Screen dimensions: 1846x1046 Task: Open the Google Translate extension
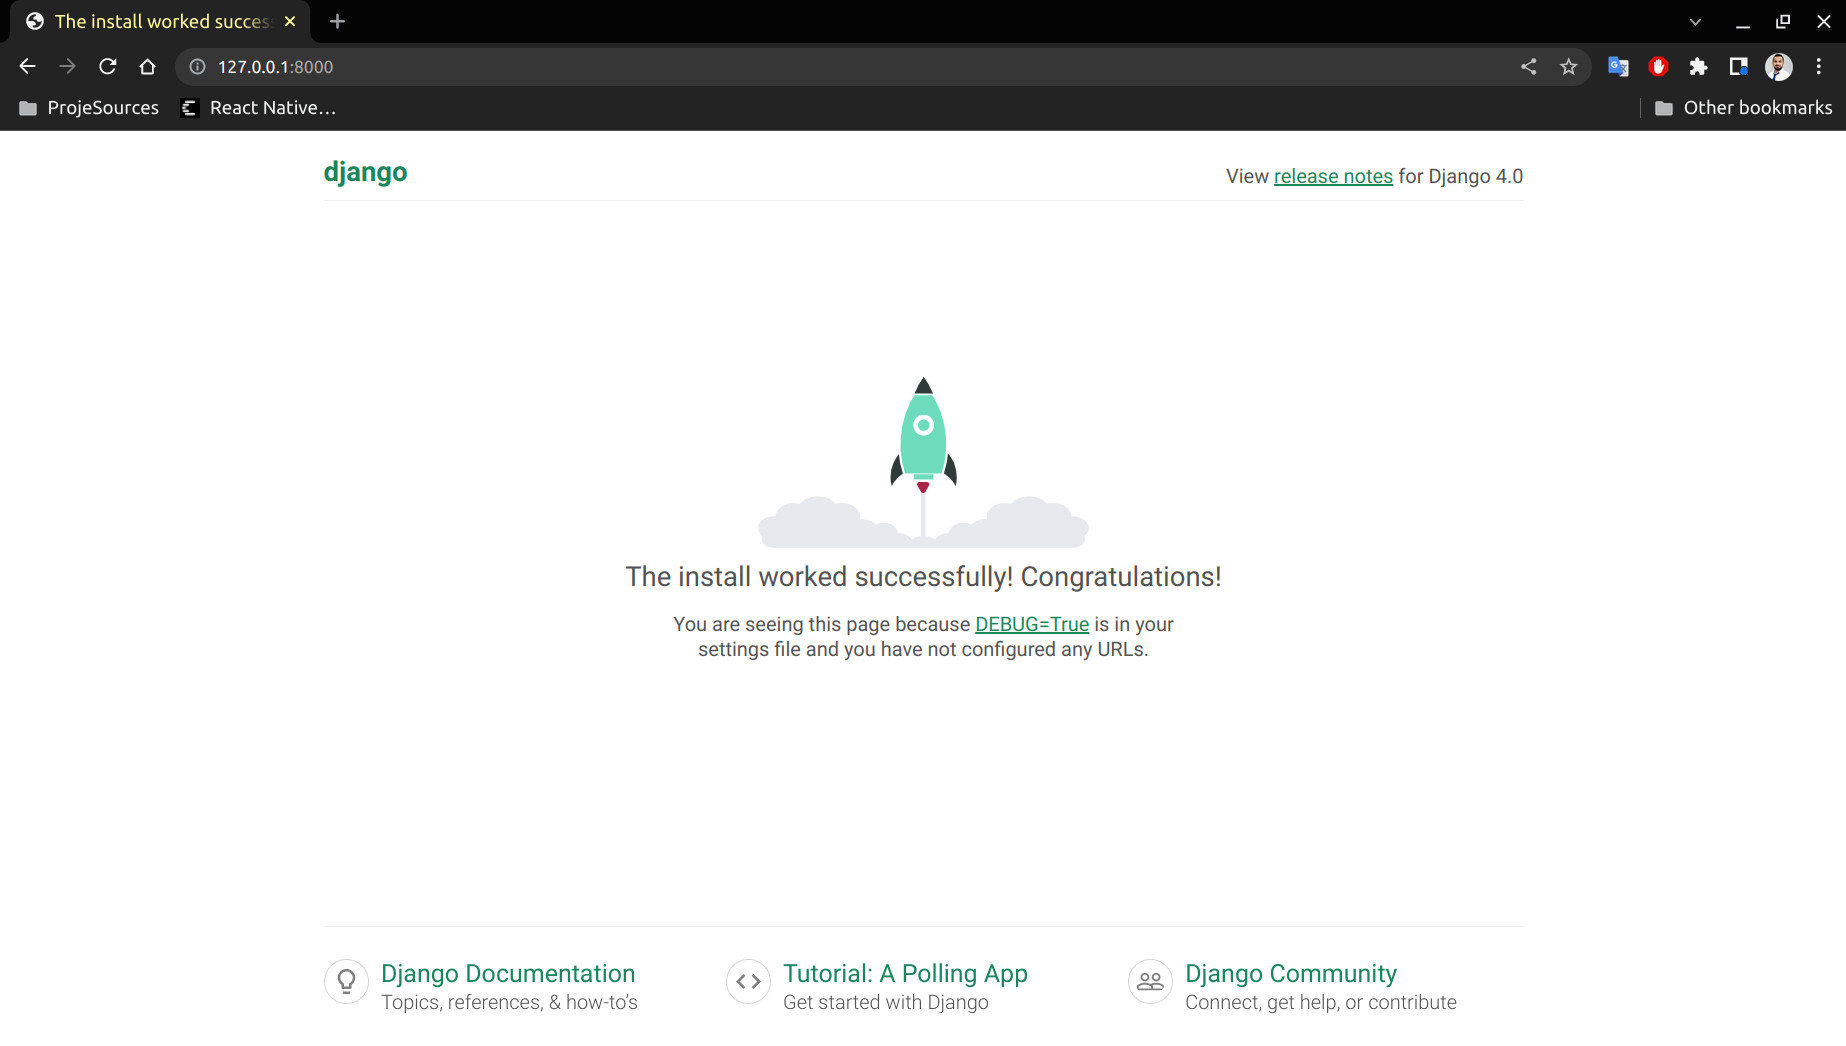click(1618, 67)
